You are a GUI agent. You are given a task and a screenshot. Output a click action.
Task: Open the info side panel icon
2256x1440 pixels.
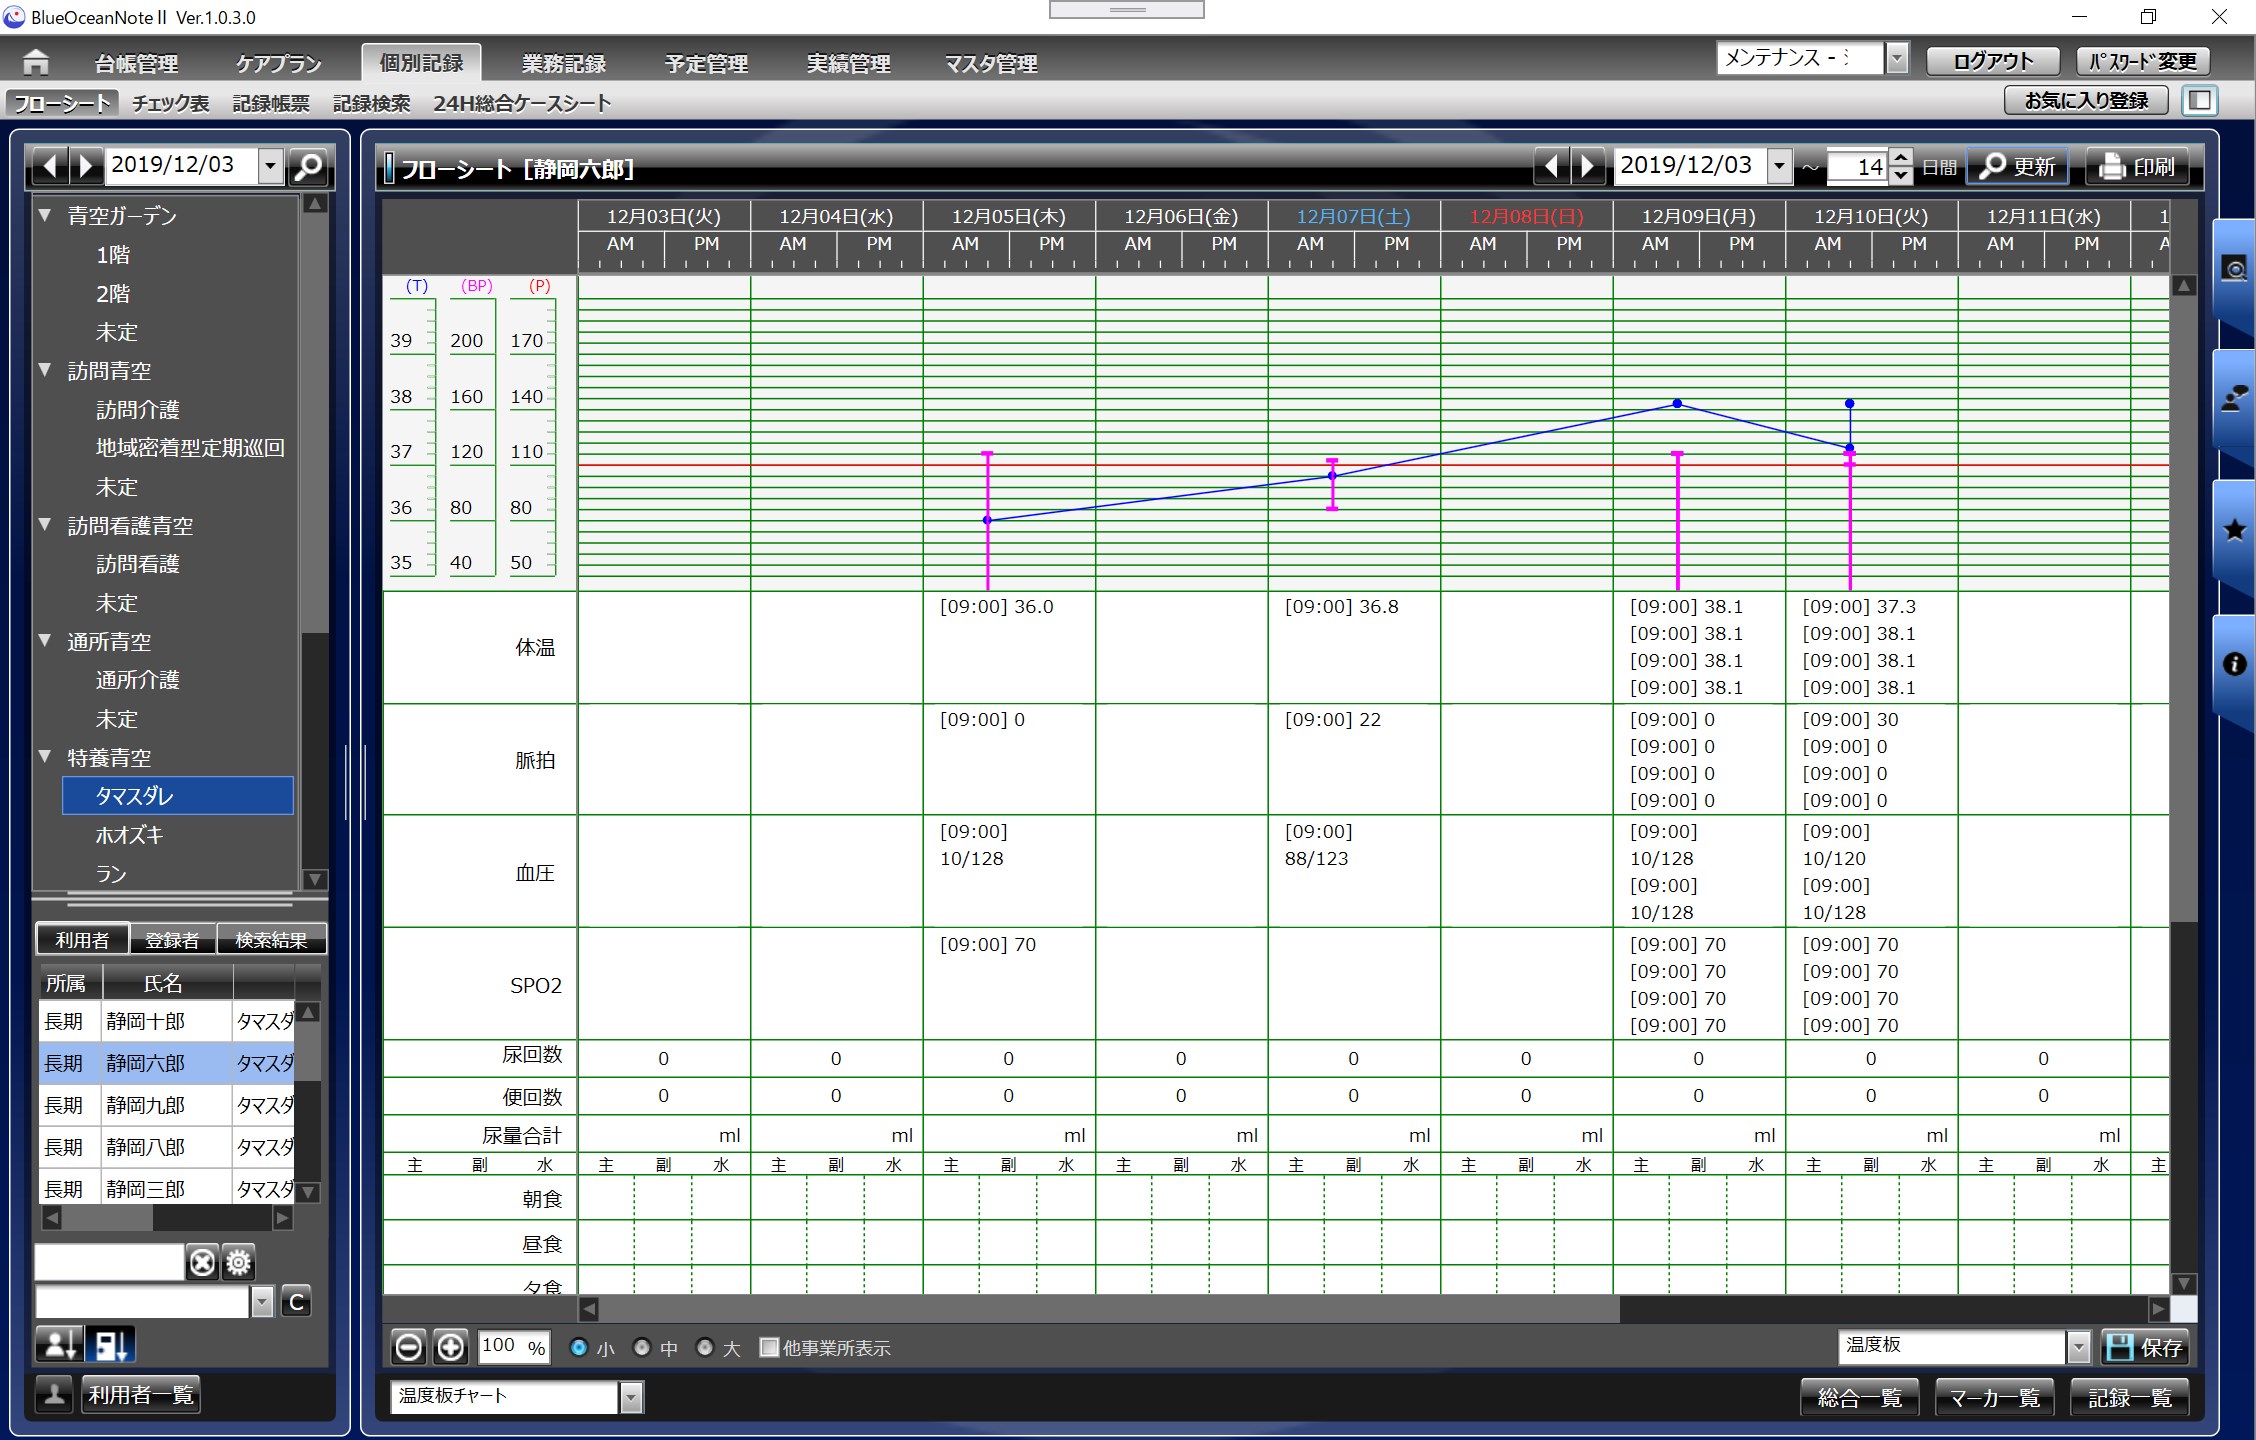[x=2234, y=664]
